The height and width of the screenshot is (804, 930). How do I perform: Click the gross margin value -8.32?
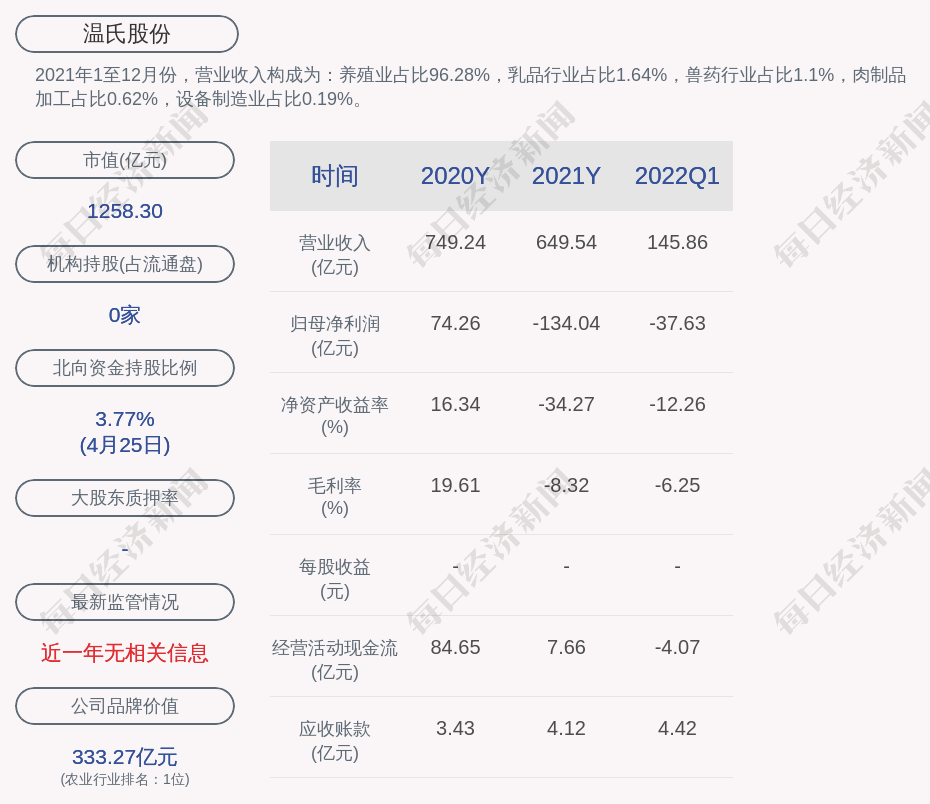pos(566,485)
